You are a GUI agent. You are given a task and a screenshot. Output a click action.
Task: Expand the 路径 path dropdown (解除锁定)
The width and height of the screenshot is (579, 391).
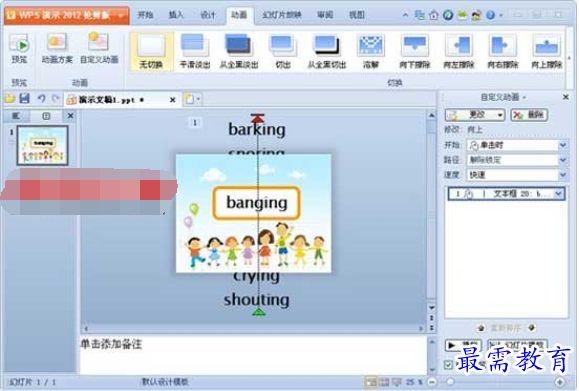tap(562, 160)
